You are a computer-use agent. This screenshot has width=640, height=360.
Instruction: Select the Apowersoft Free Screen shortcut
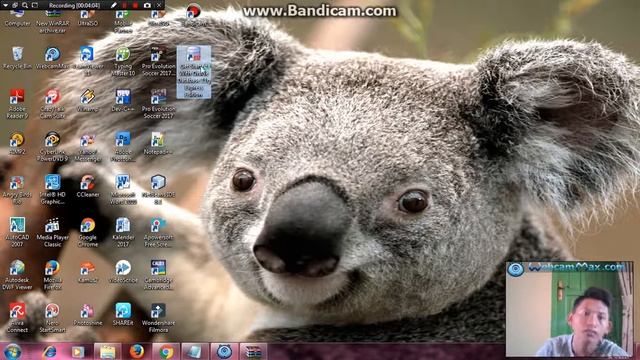[158, 232]
